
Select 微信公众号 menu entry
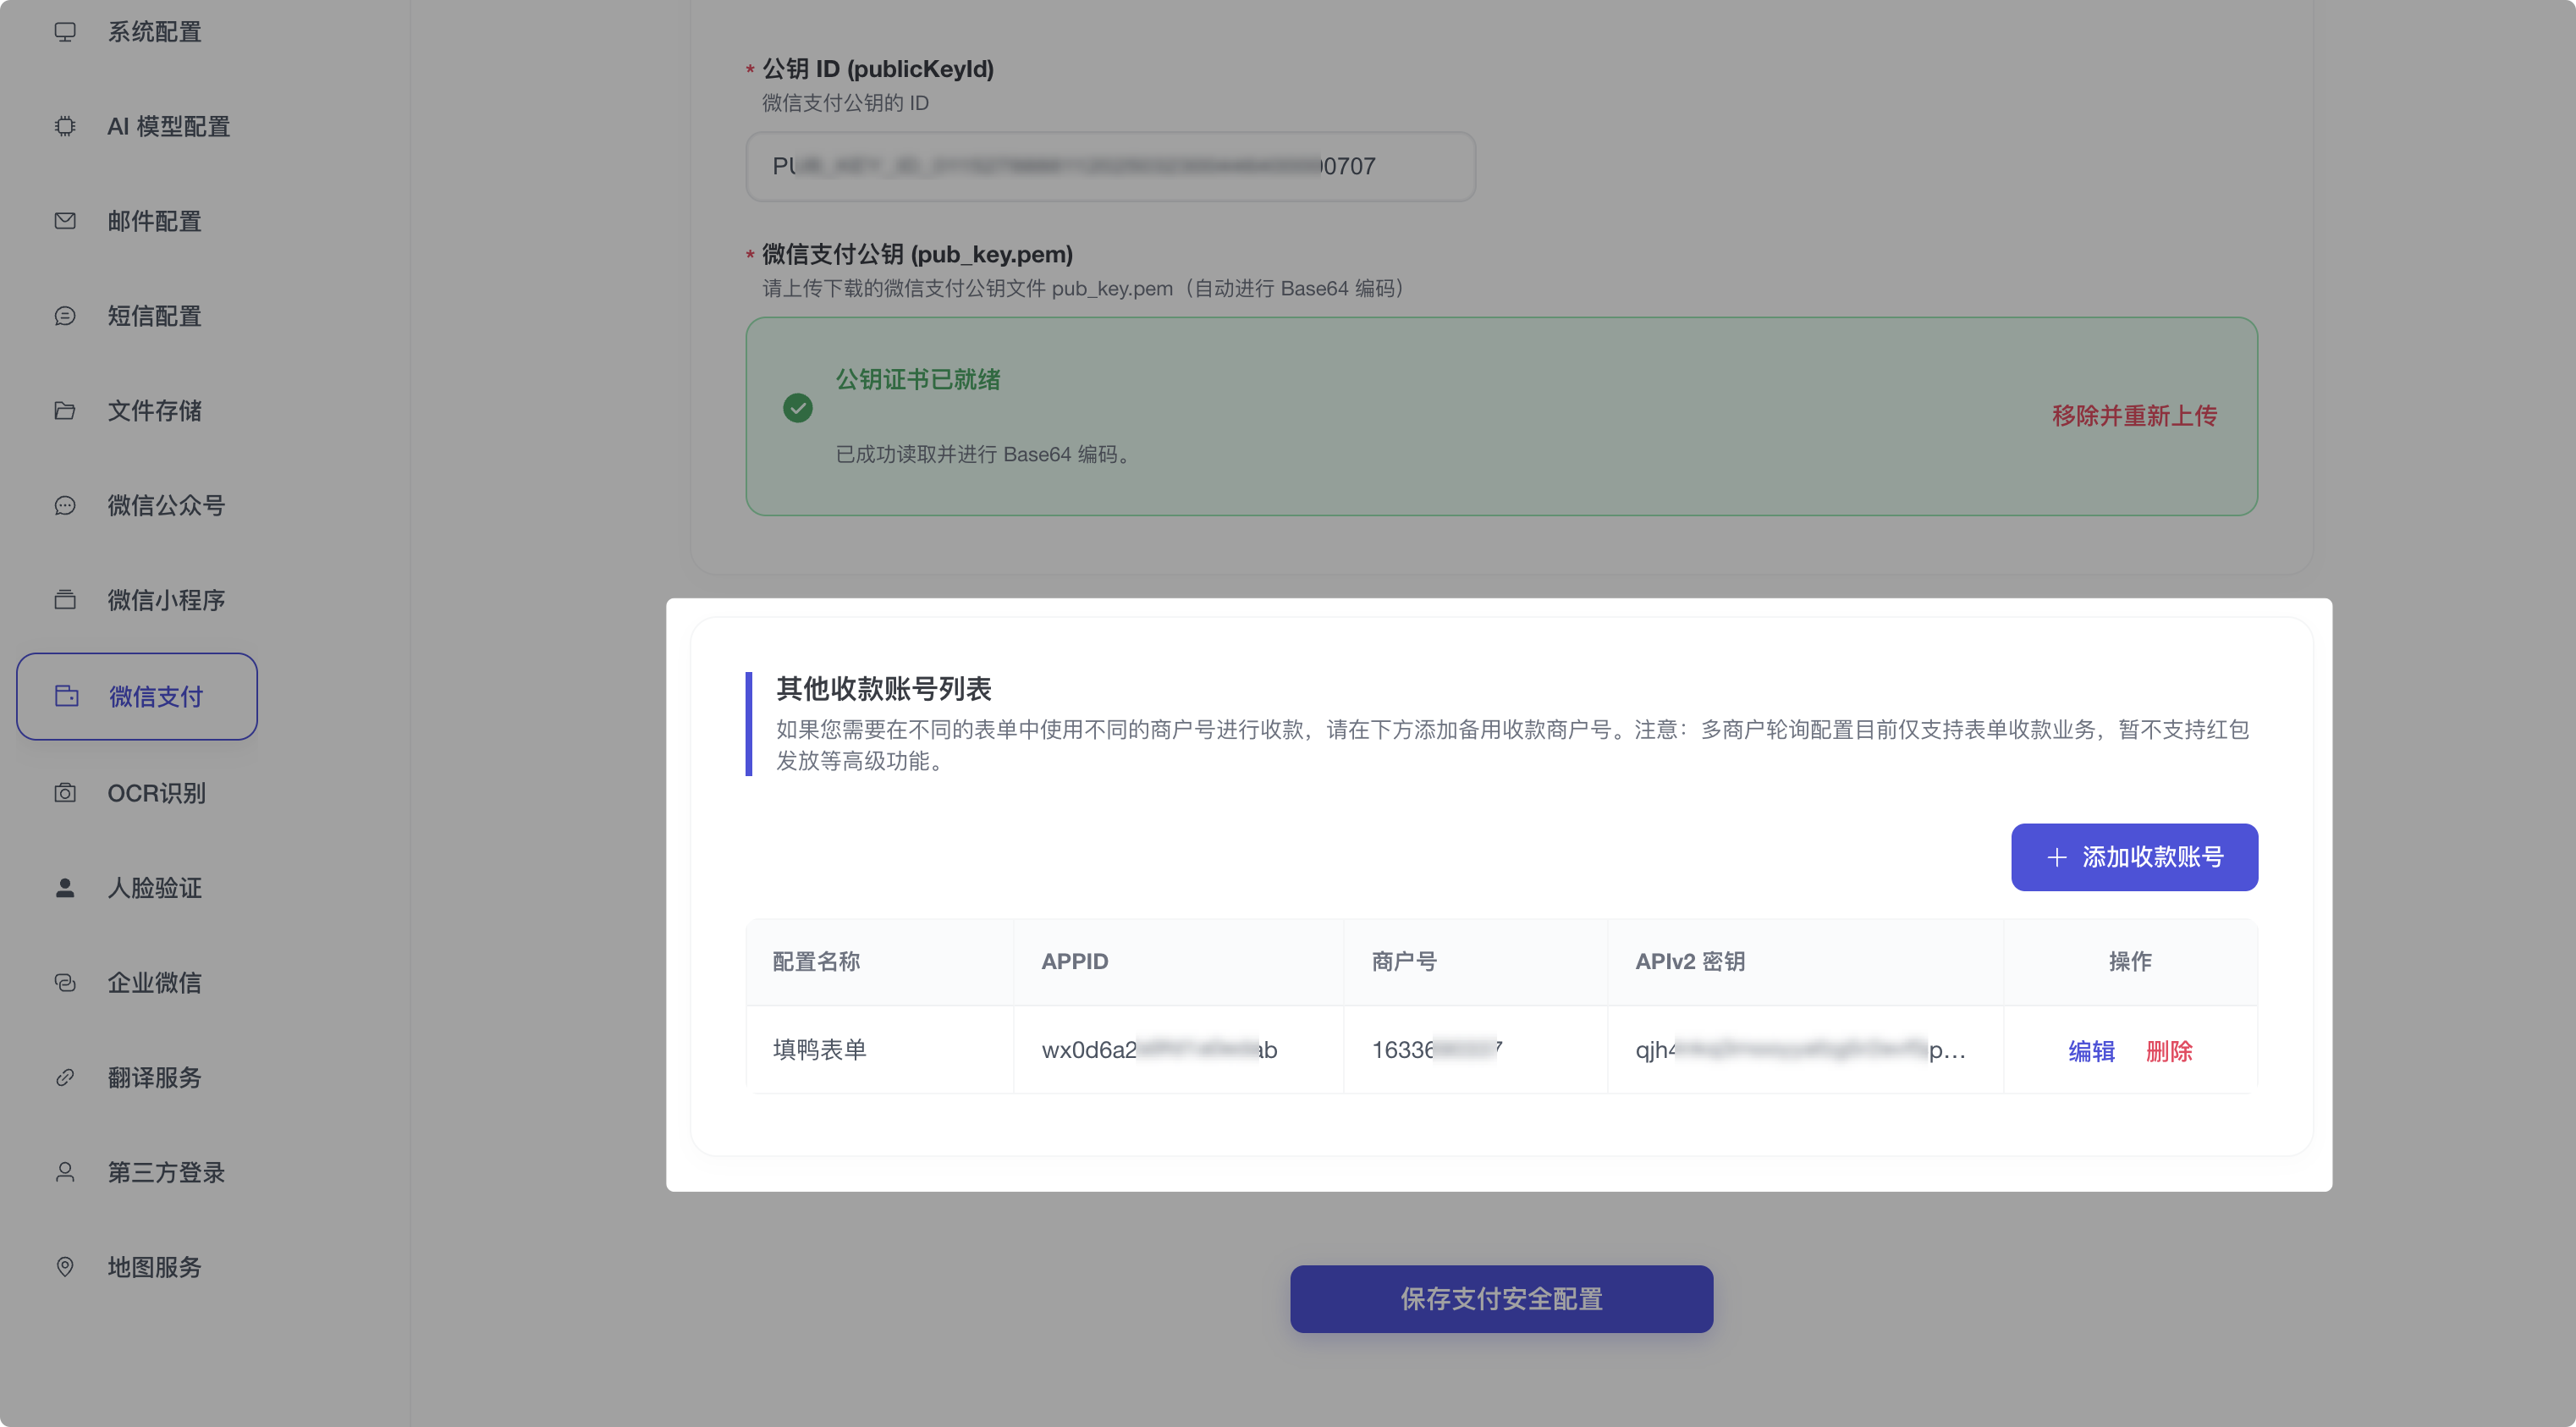coord(136,506)
